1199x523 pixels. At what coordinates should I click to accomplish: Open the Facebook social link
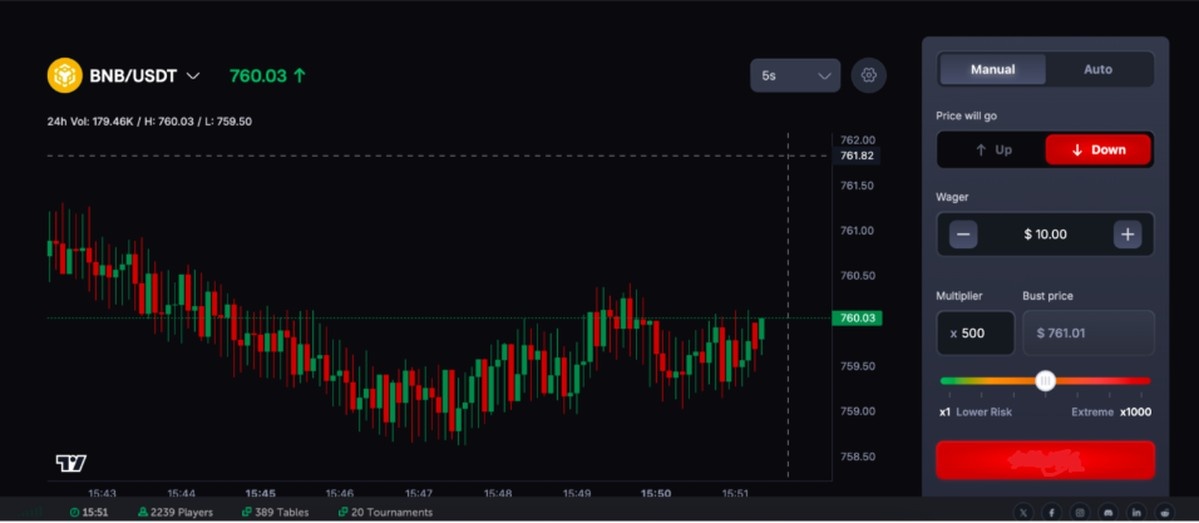click(x=1051, y=512)
